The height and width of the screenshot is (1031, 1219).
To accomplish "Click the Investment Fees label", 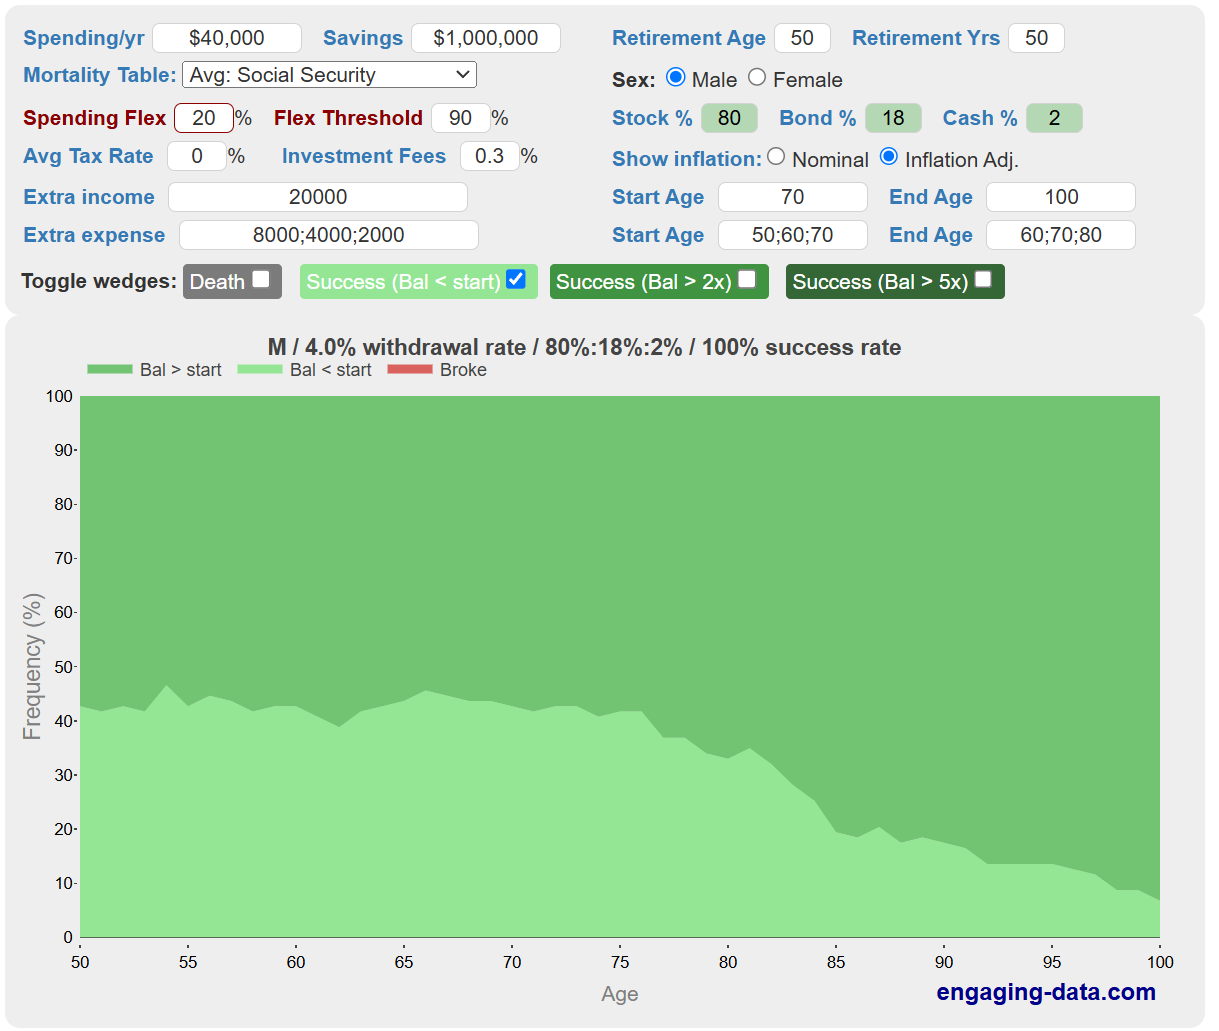I will 364,156.
